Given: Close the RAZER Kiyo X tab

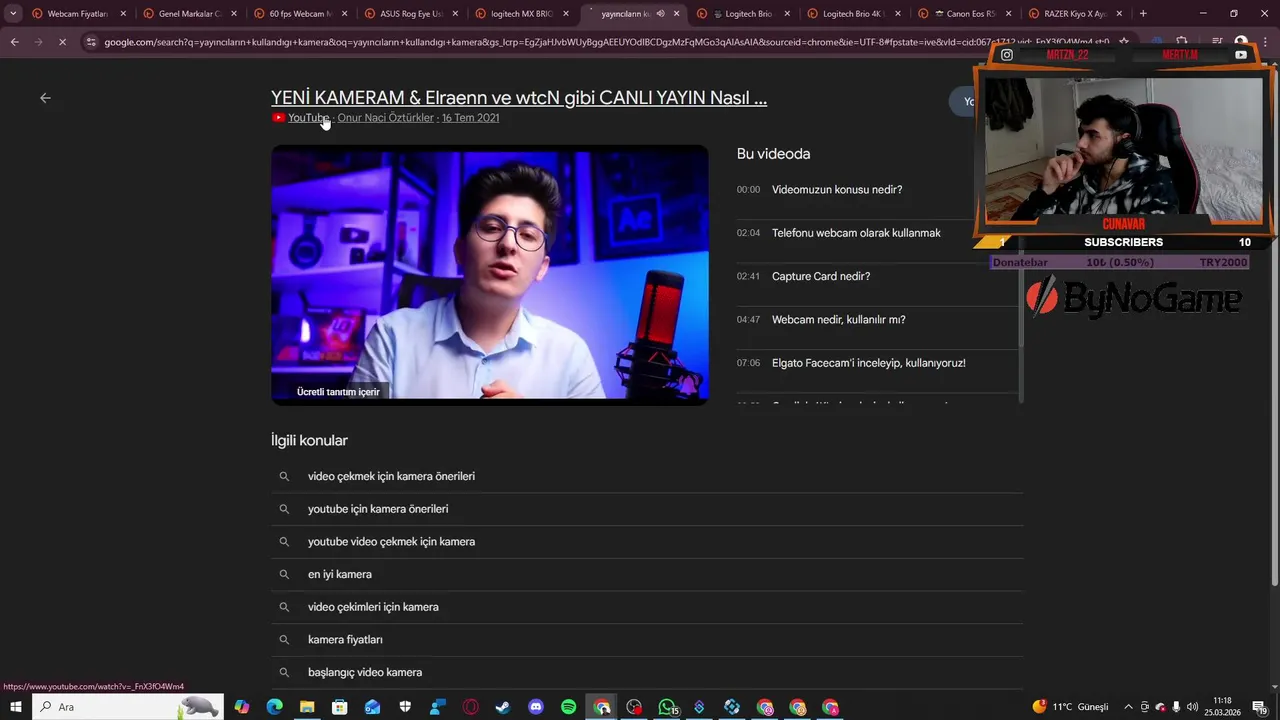Looking at the screenshot, I should [x=1118, y=14].
